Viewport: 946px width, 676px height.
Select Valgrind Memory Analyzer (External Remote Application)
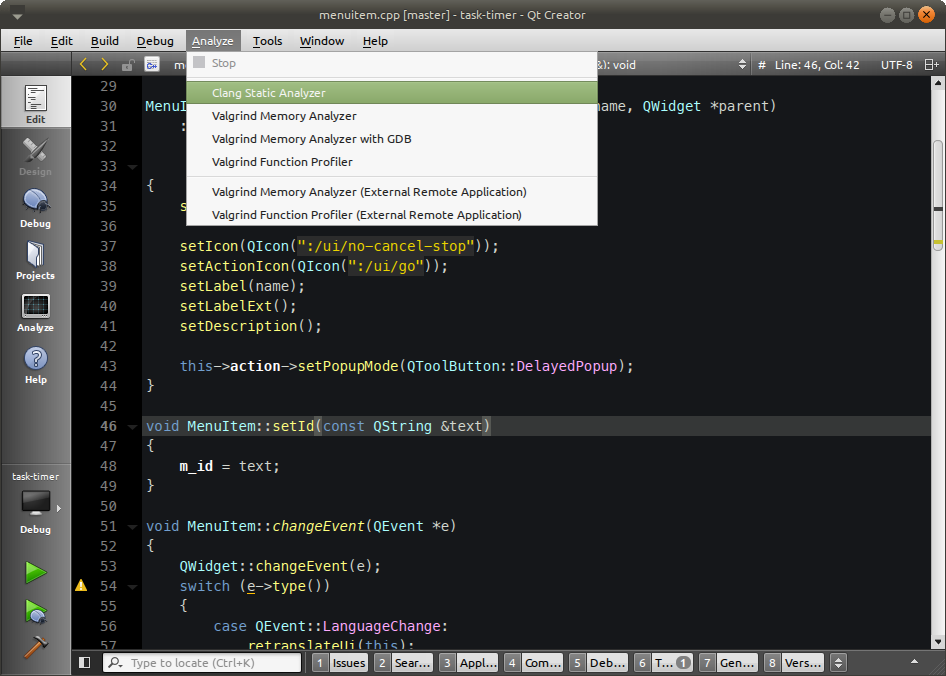coord(392,192)
